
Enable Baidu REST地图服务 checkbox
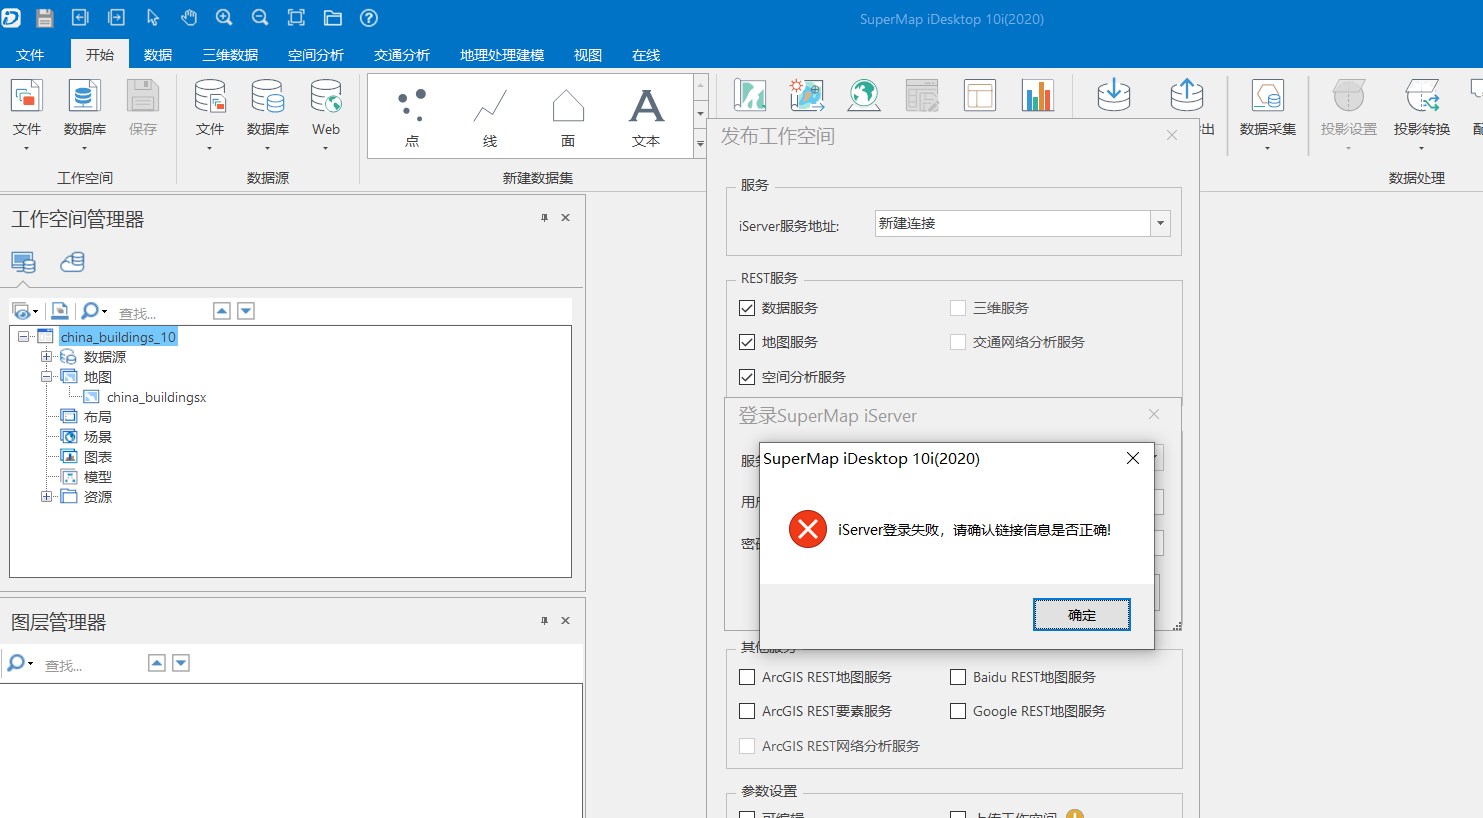pos(958,677)
